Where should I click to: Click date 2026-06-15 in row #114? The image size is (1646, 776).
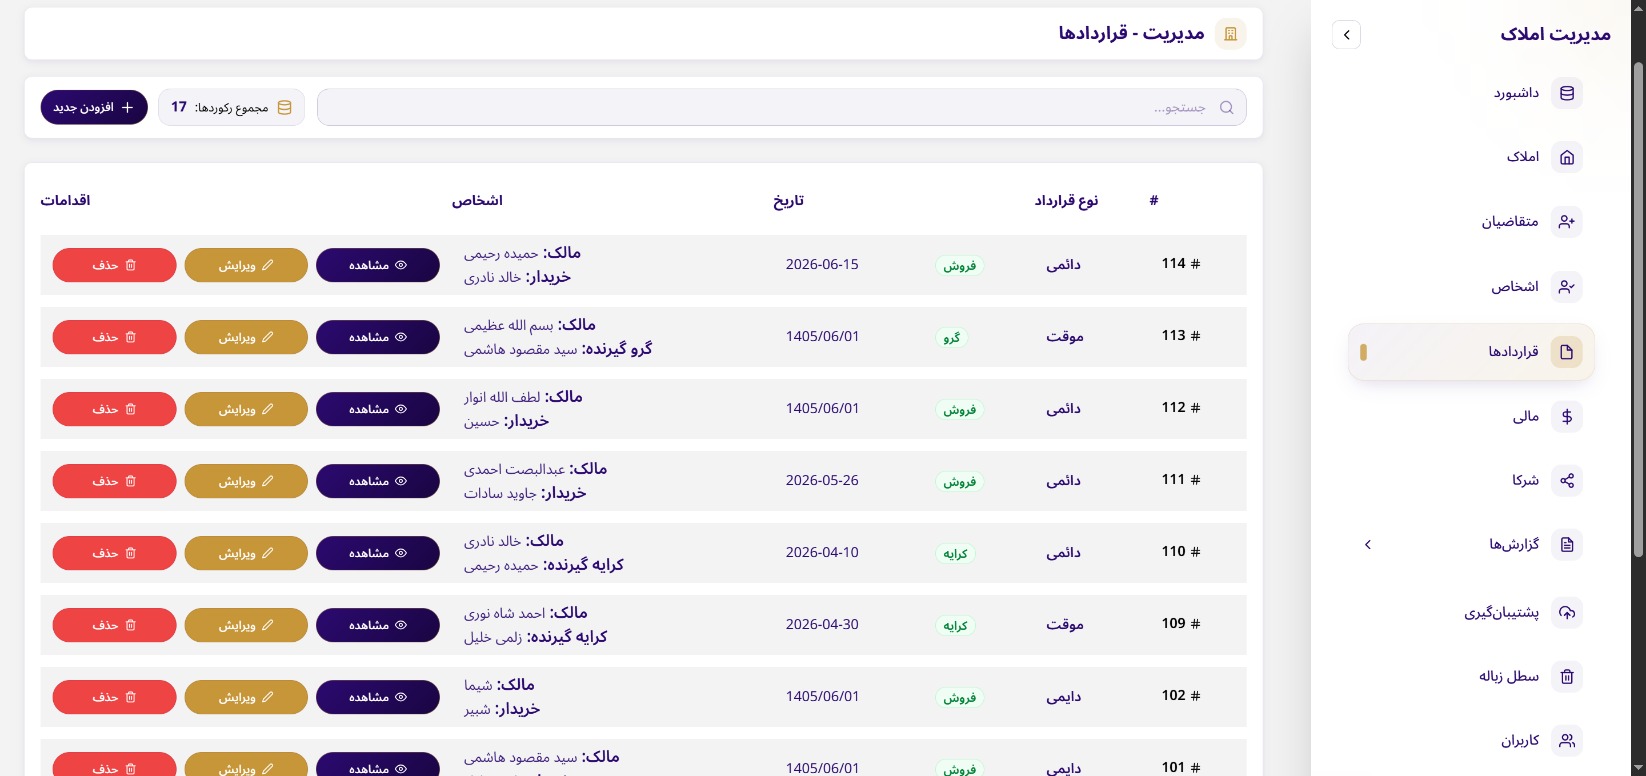pos(822,265)
